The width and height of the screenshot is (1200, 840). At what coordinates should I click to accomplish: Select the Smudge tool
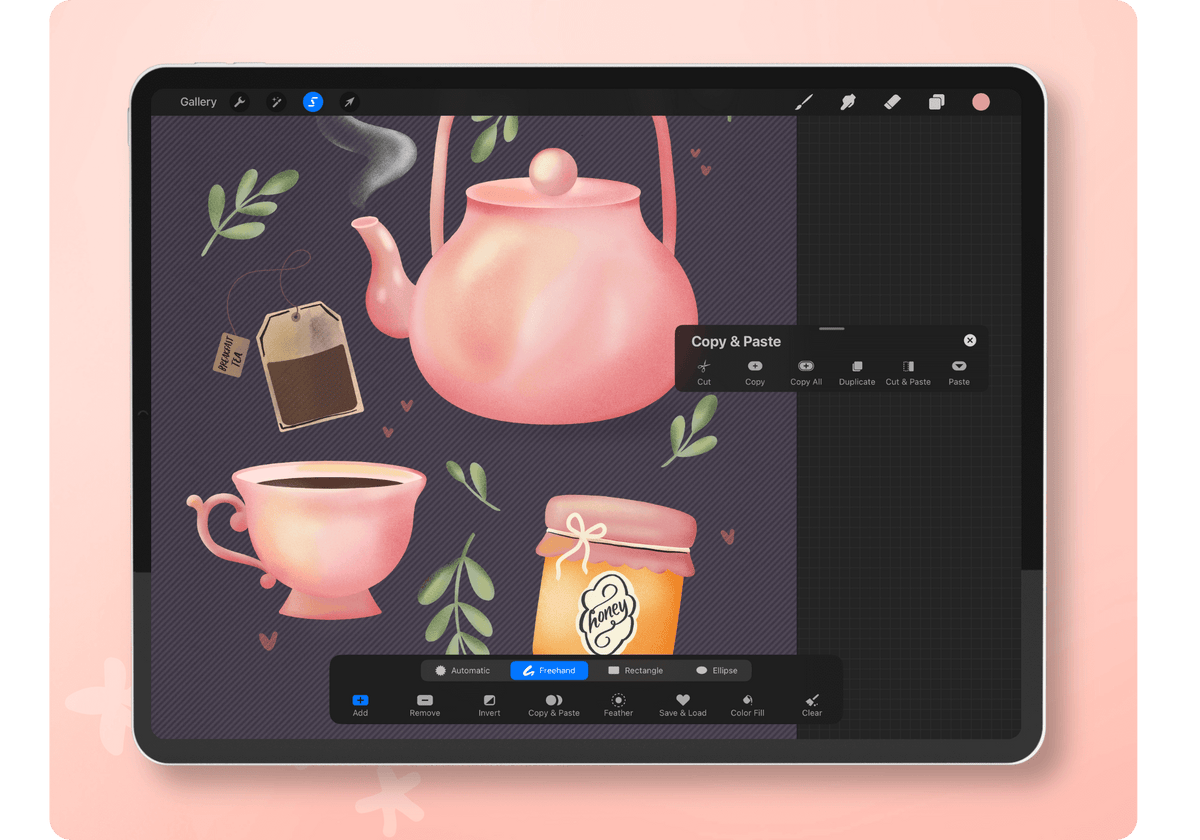coord(848,102)
